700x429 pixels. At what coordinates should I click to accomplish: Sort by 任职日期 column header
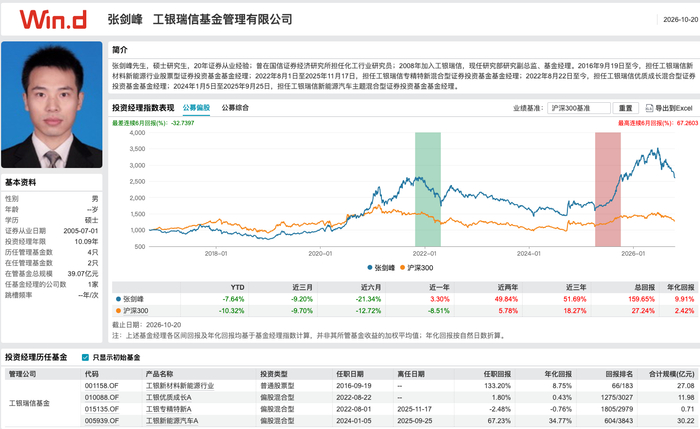pyautogui.click(x=350, y=374)
